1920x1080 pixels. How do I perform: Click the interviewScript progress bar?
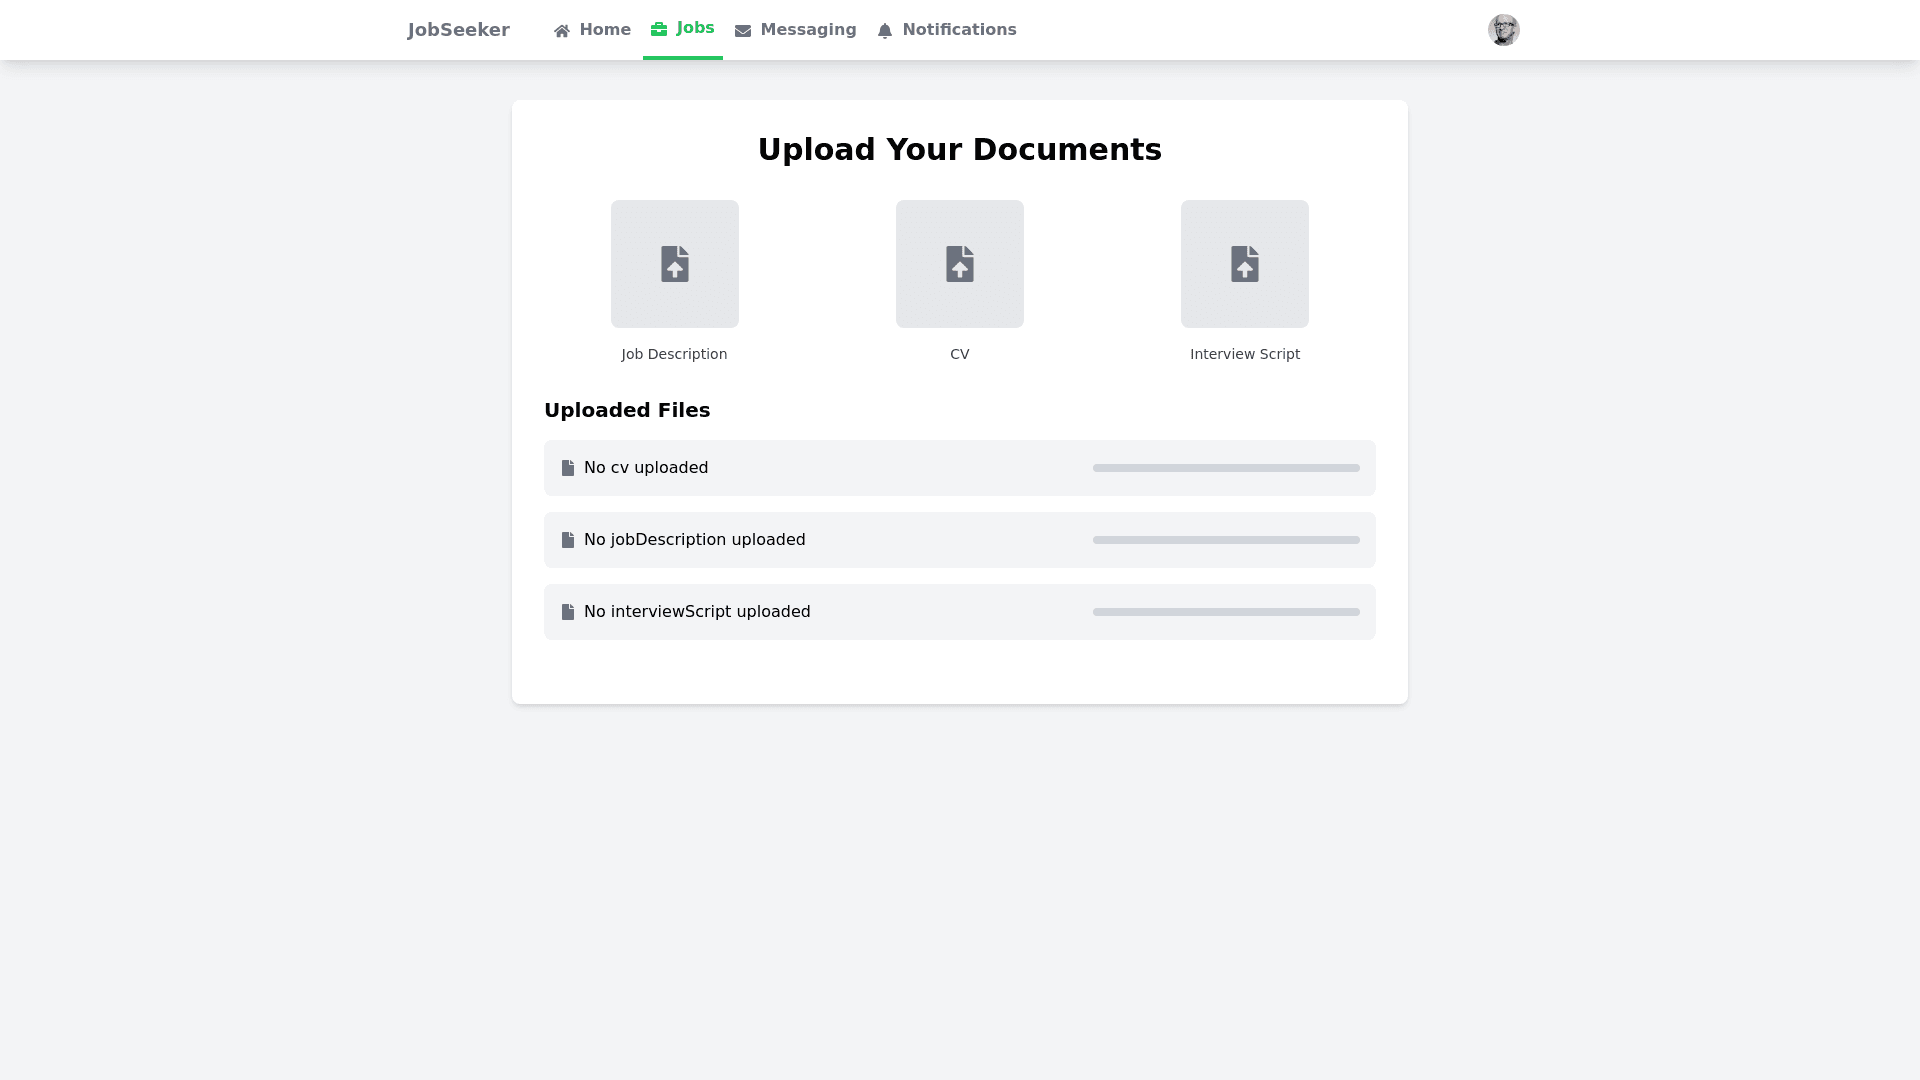(1226, 612)
